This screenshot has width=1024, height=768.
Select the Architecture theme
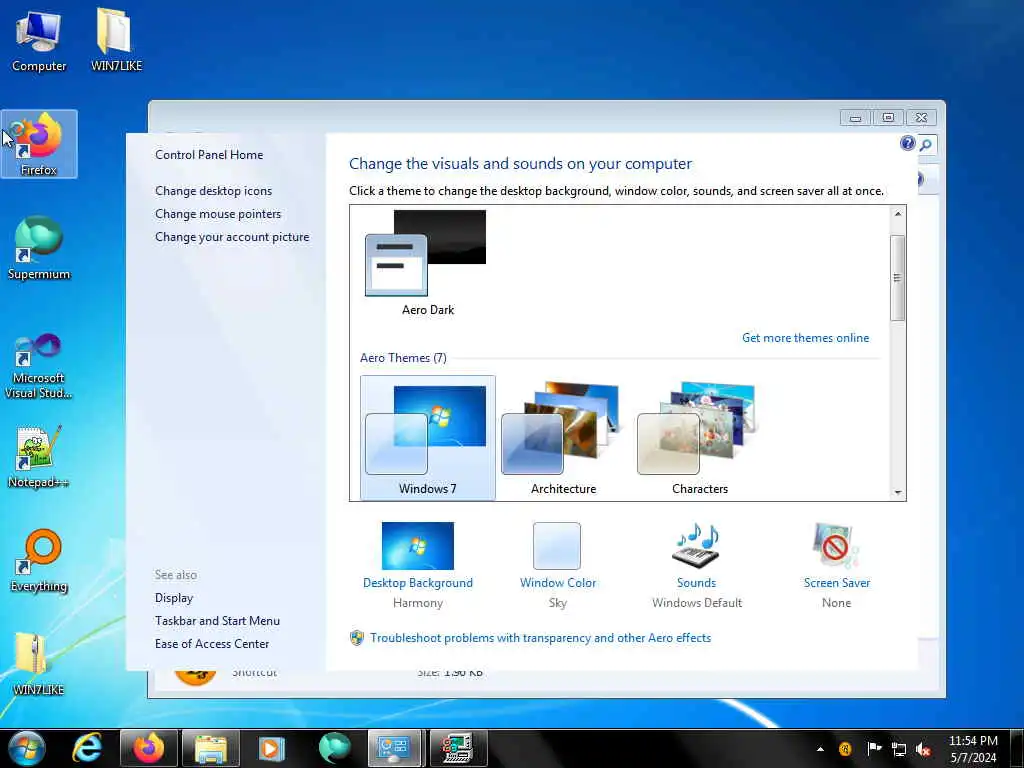pos(563,438)
